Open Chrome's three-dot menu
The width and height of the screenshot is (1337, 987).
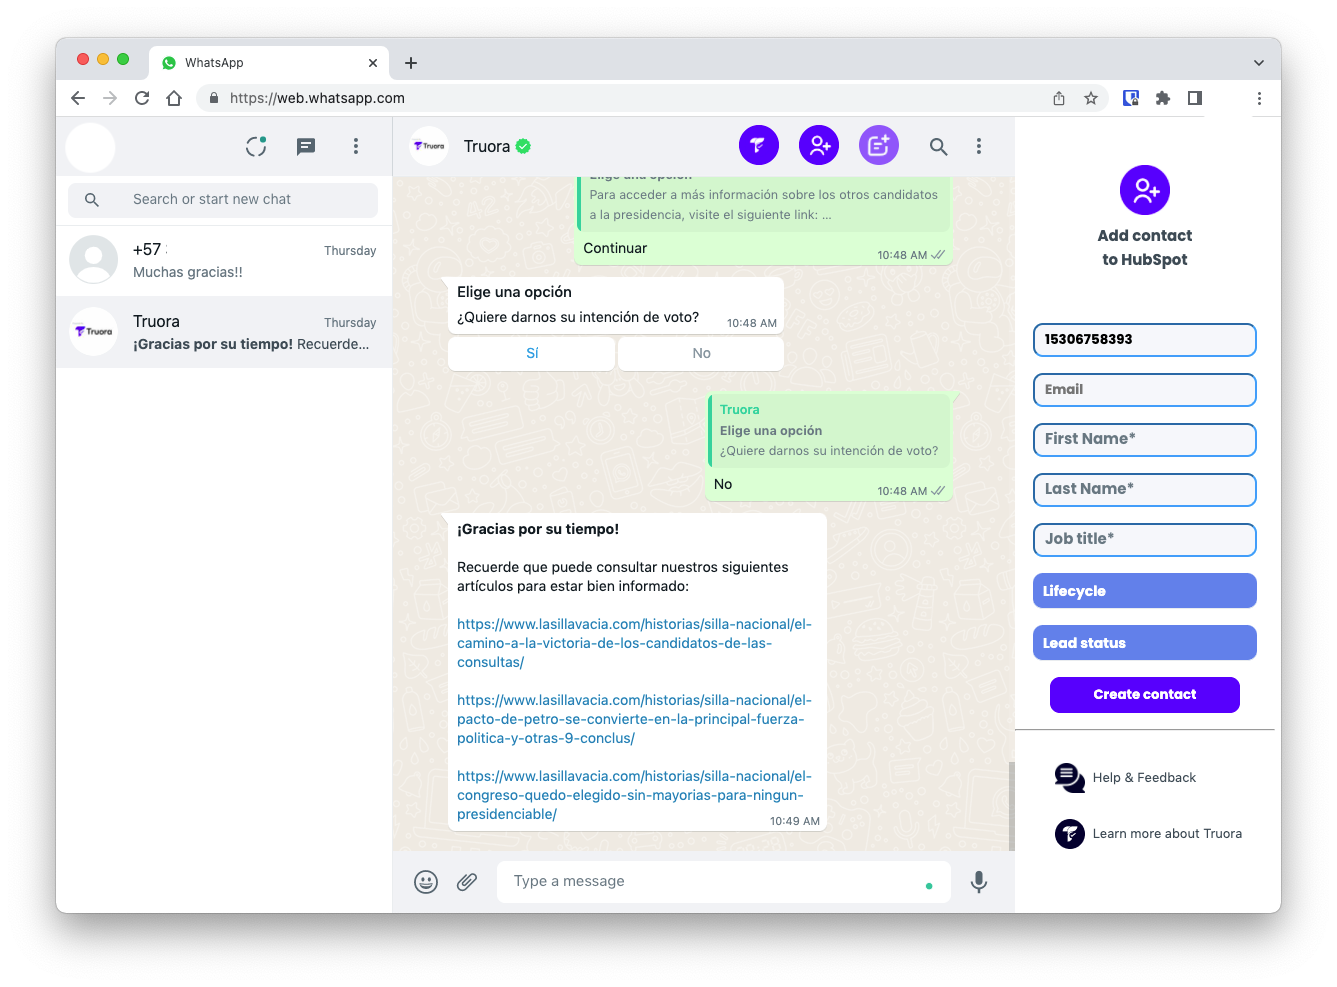(x=1259, y=98)
